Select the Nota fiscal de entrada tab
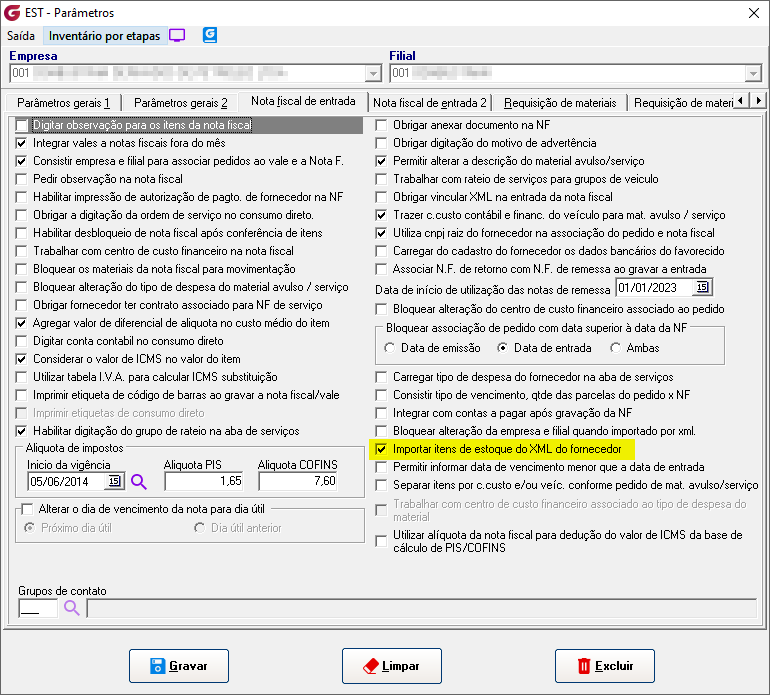The image size is (770, 695). 303,101
